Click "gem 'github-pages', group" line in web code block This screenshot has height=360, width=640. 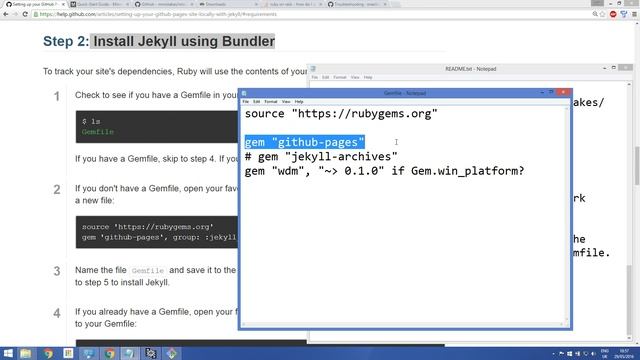[x=159, y=238]
